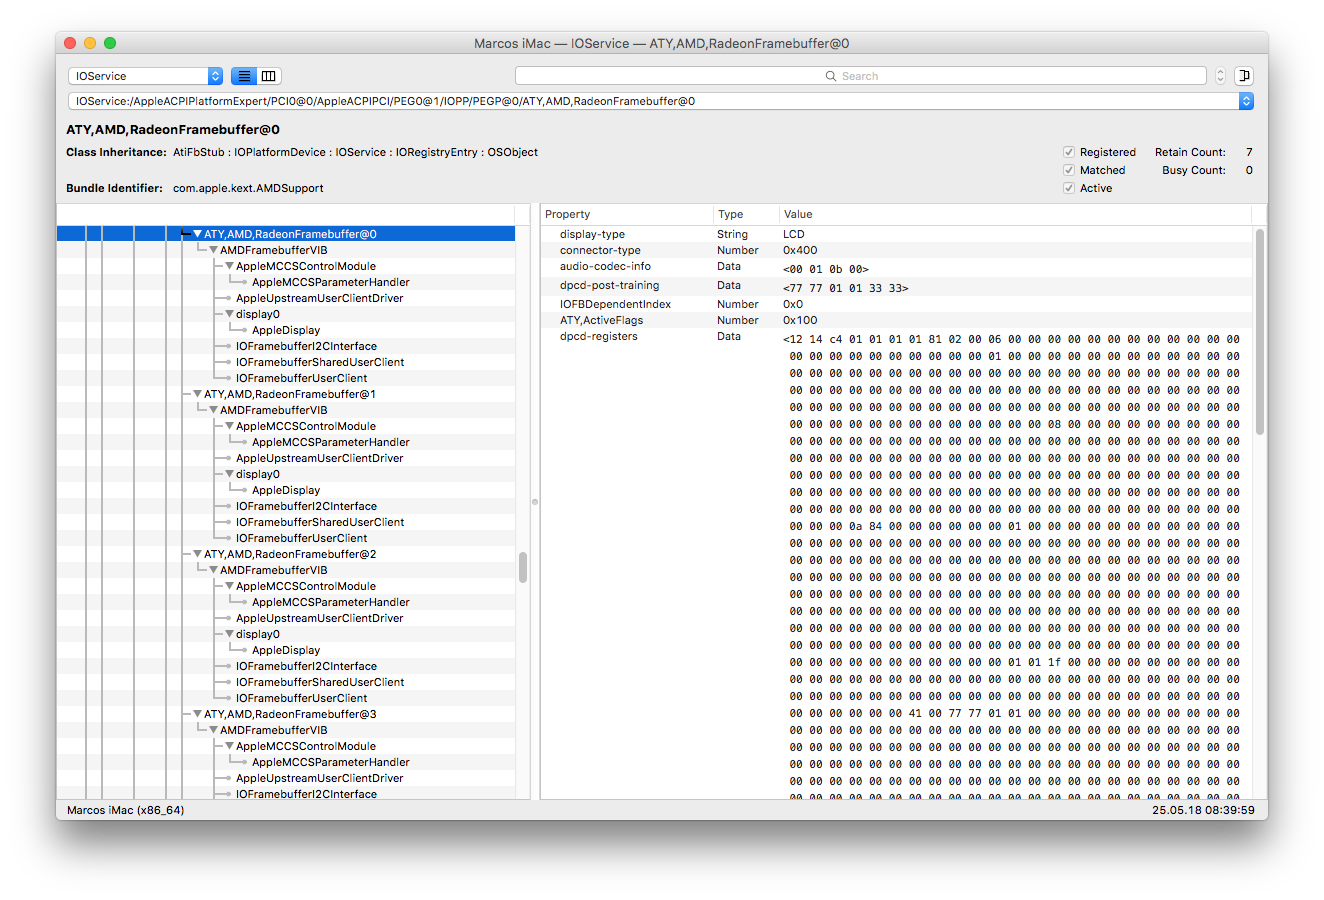Collapse display0 under RadeonFramebuffer@0
The width and height of the screenshot is (1324, 900).
[x=230, y=314]
